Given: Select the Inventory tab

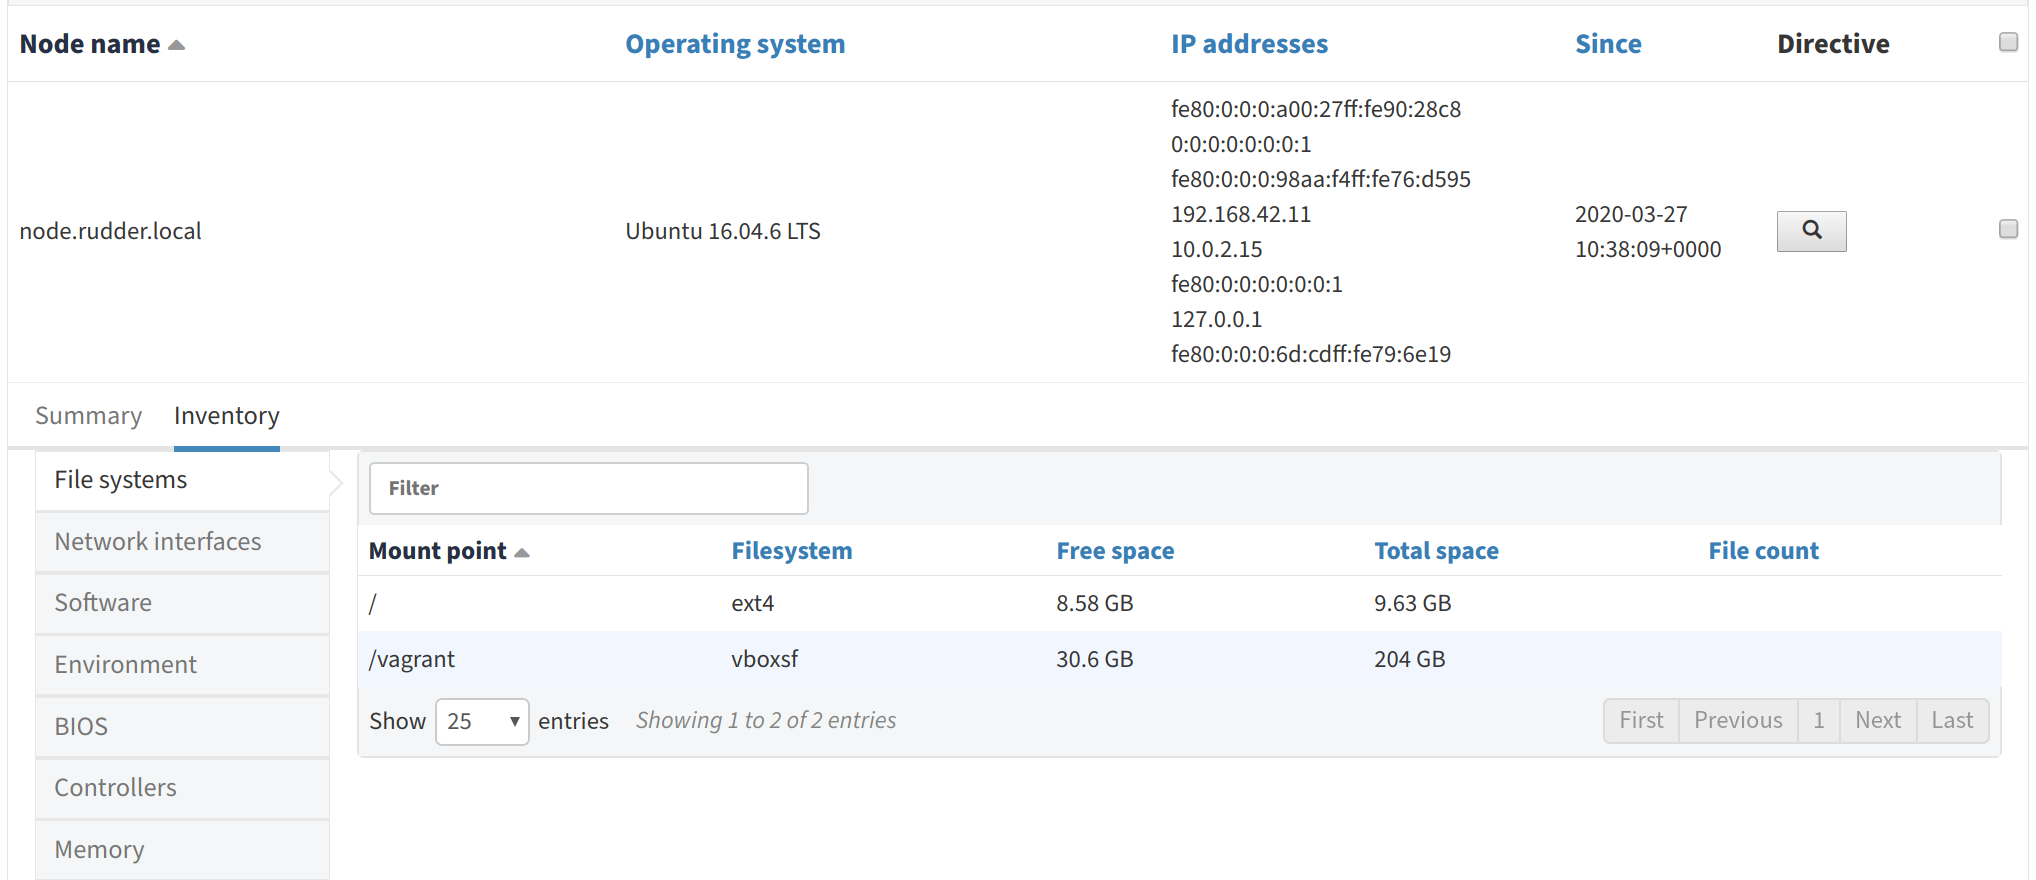Looking at the screenshot, I should pyautogui.click(x=226, y=416).
